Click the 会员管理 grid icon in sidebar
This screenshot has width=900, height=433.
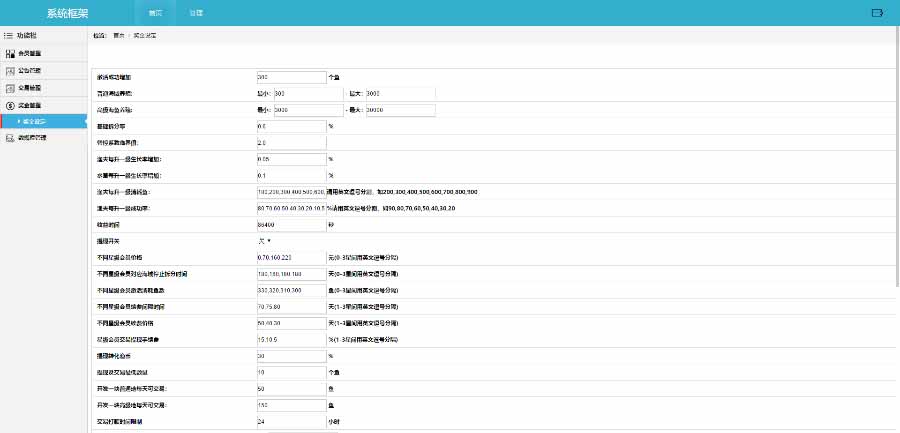pos(9,53)
